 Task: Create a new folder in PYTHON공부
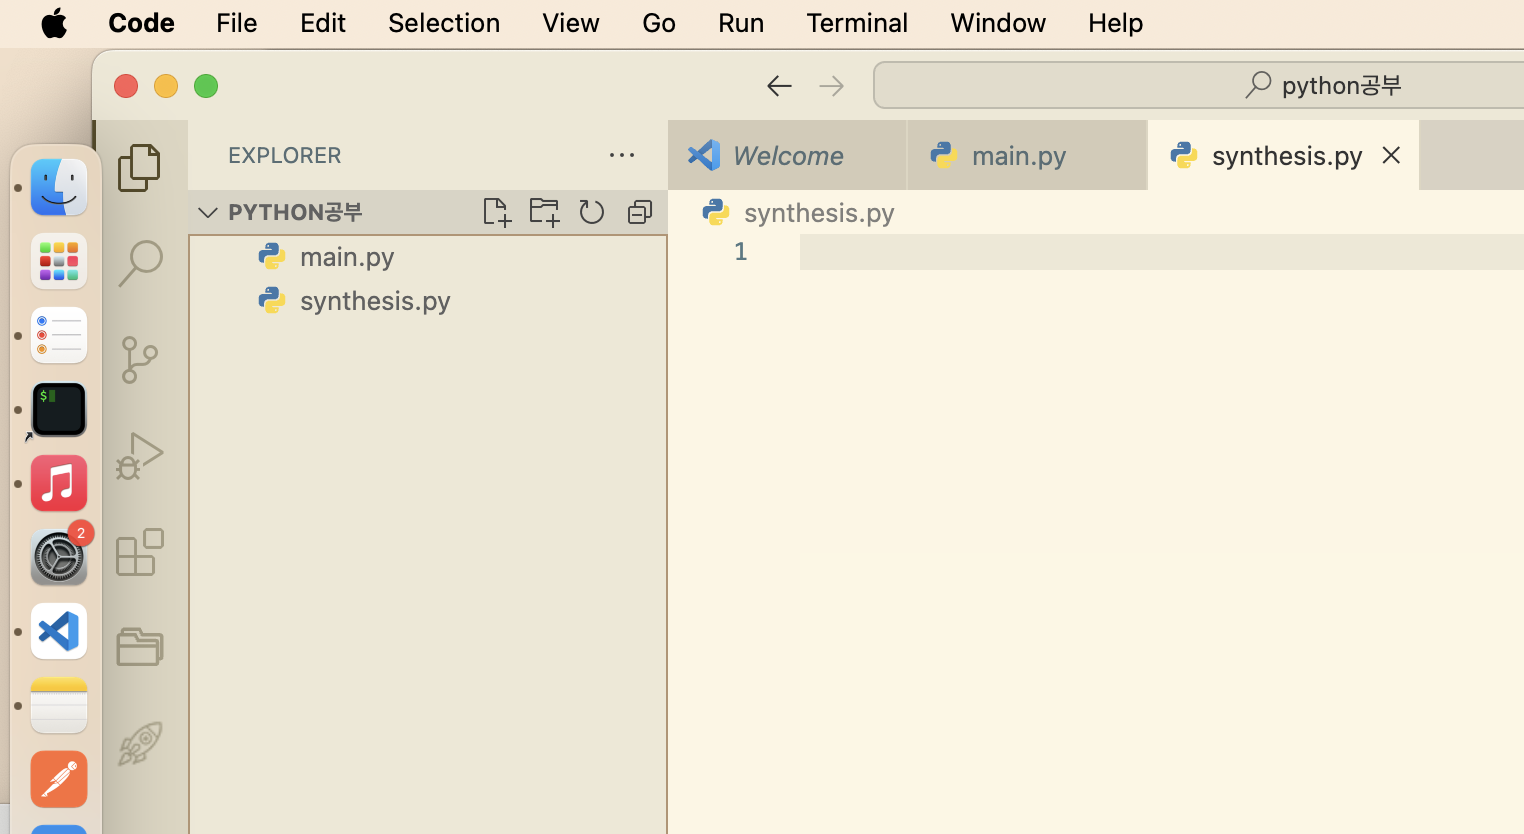(544, 212)
